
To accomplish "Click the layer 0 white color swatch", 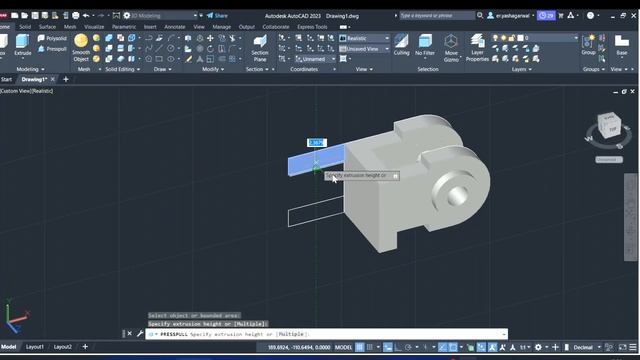I will point(520,38).
